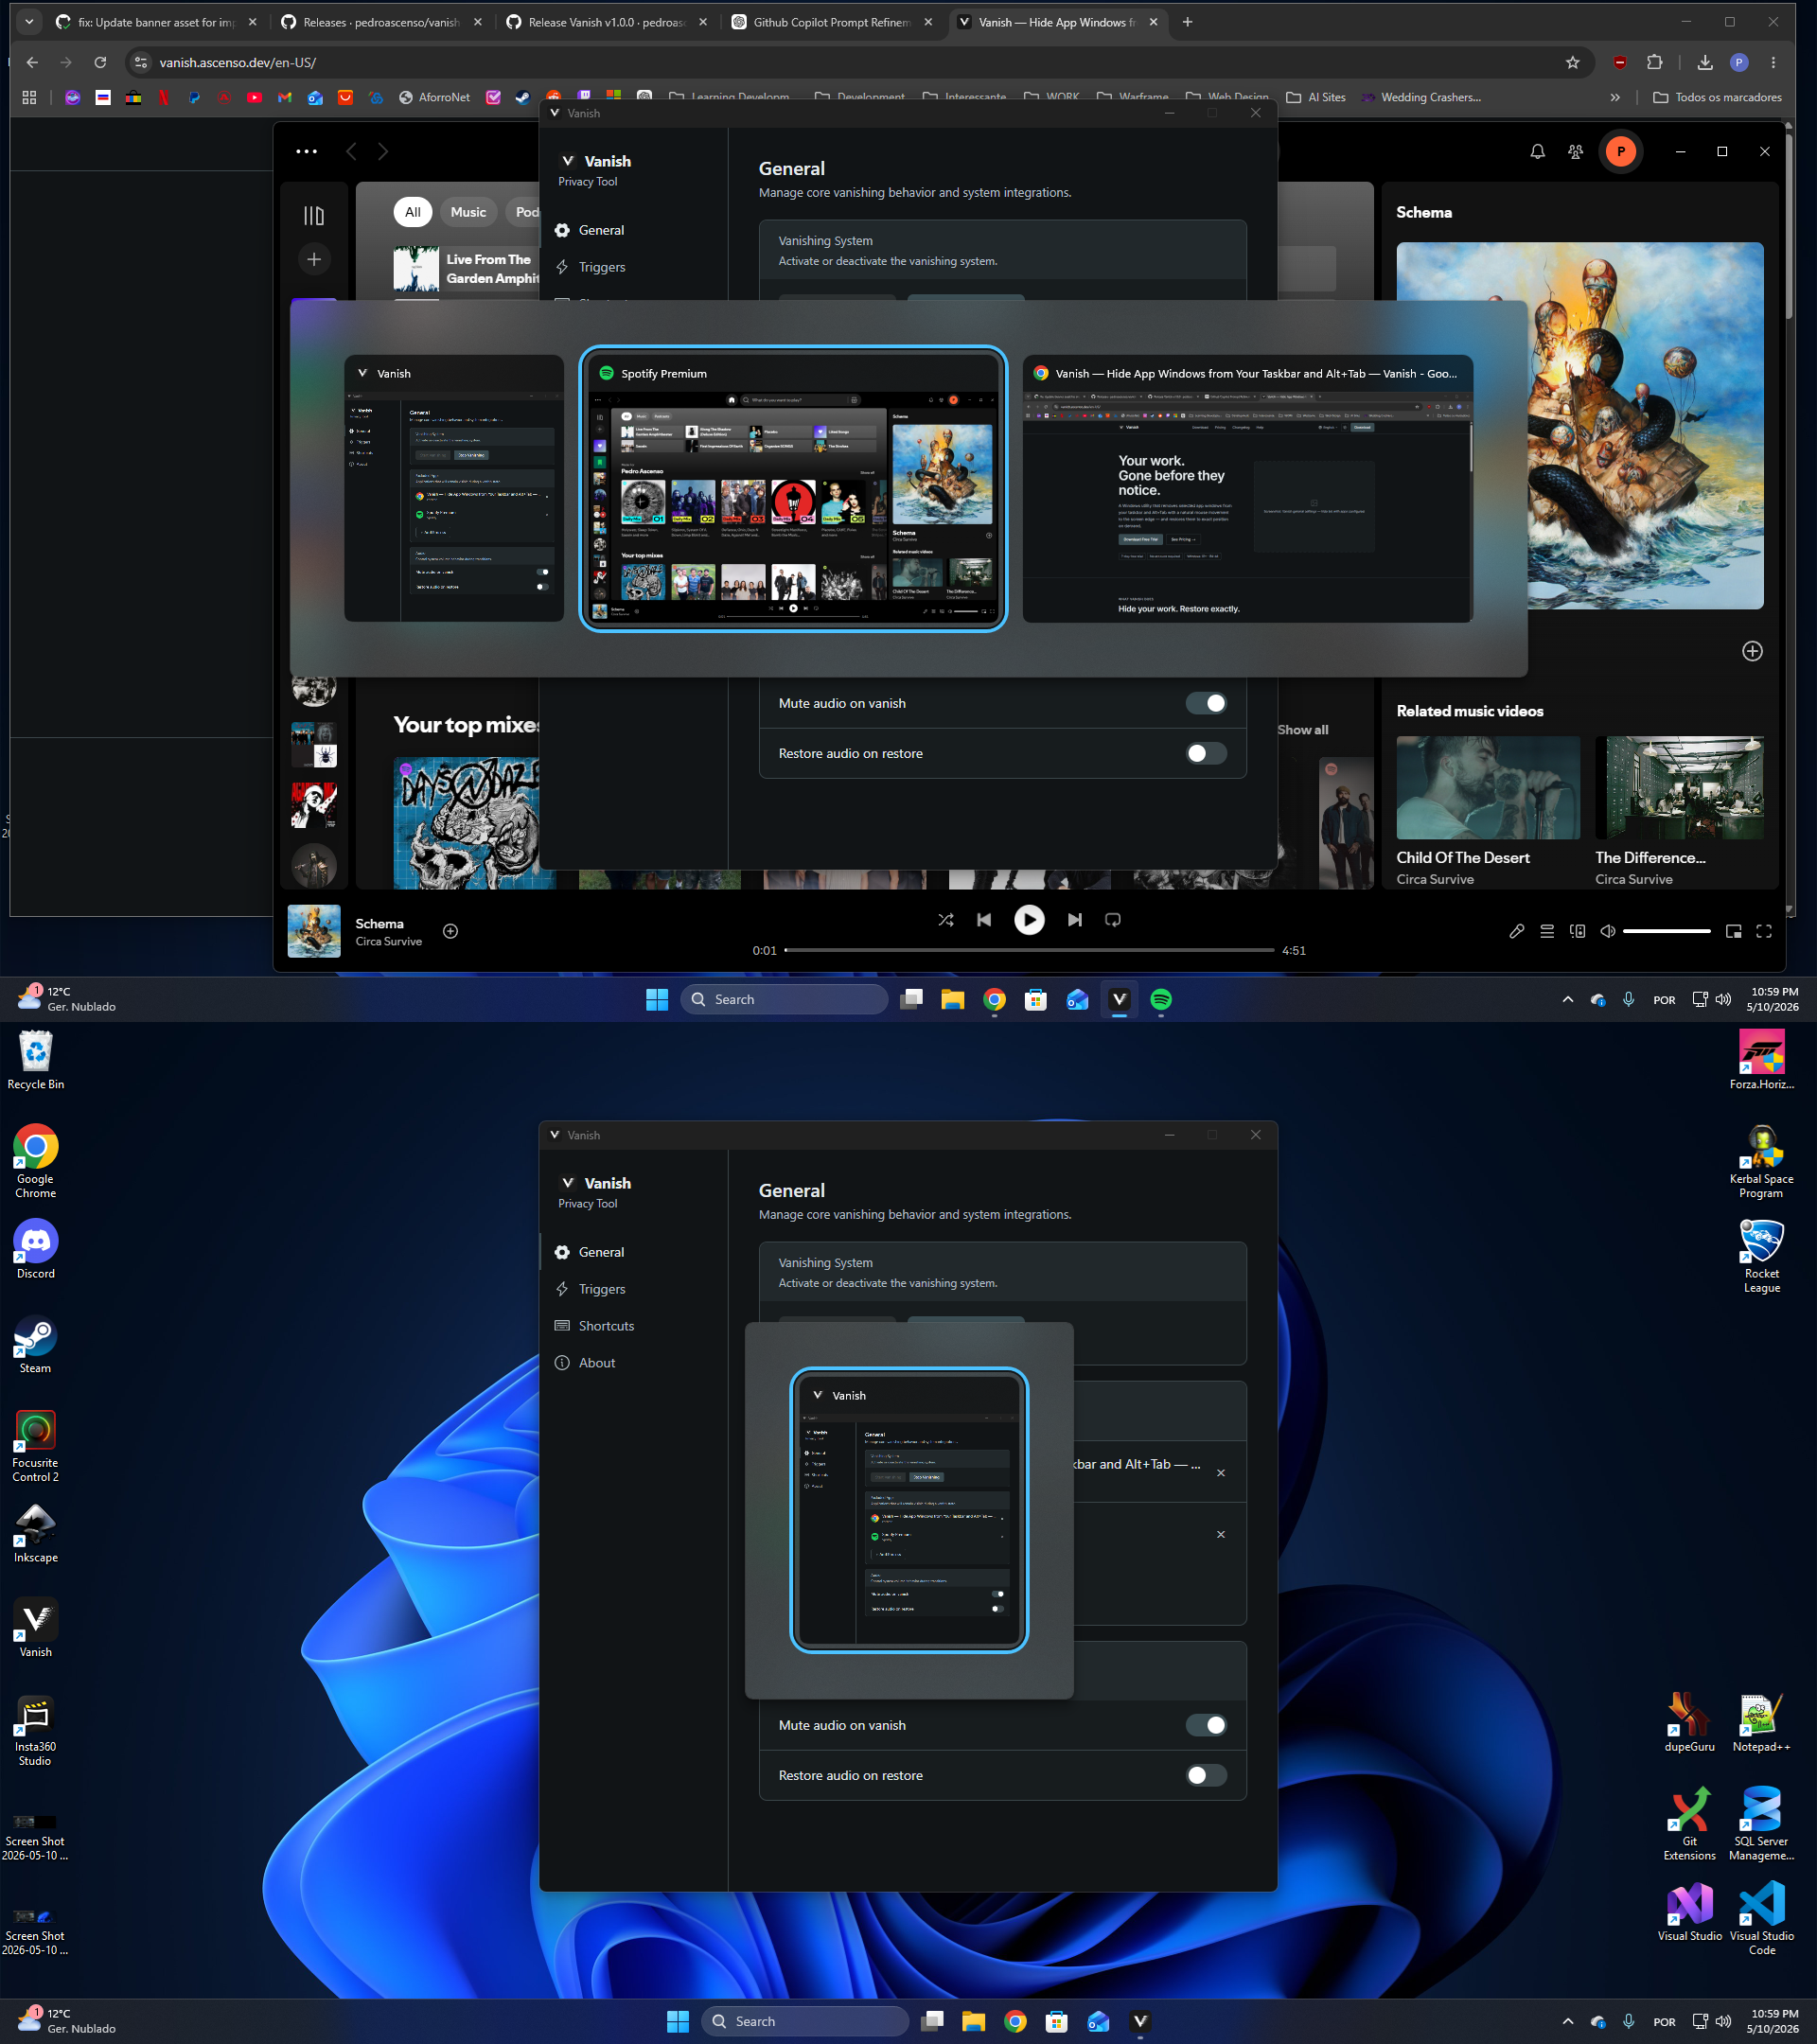Open Chrome downloads icon

(x=1704, y=63)
